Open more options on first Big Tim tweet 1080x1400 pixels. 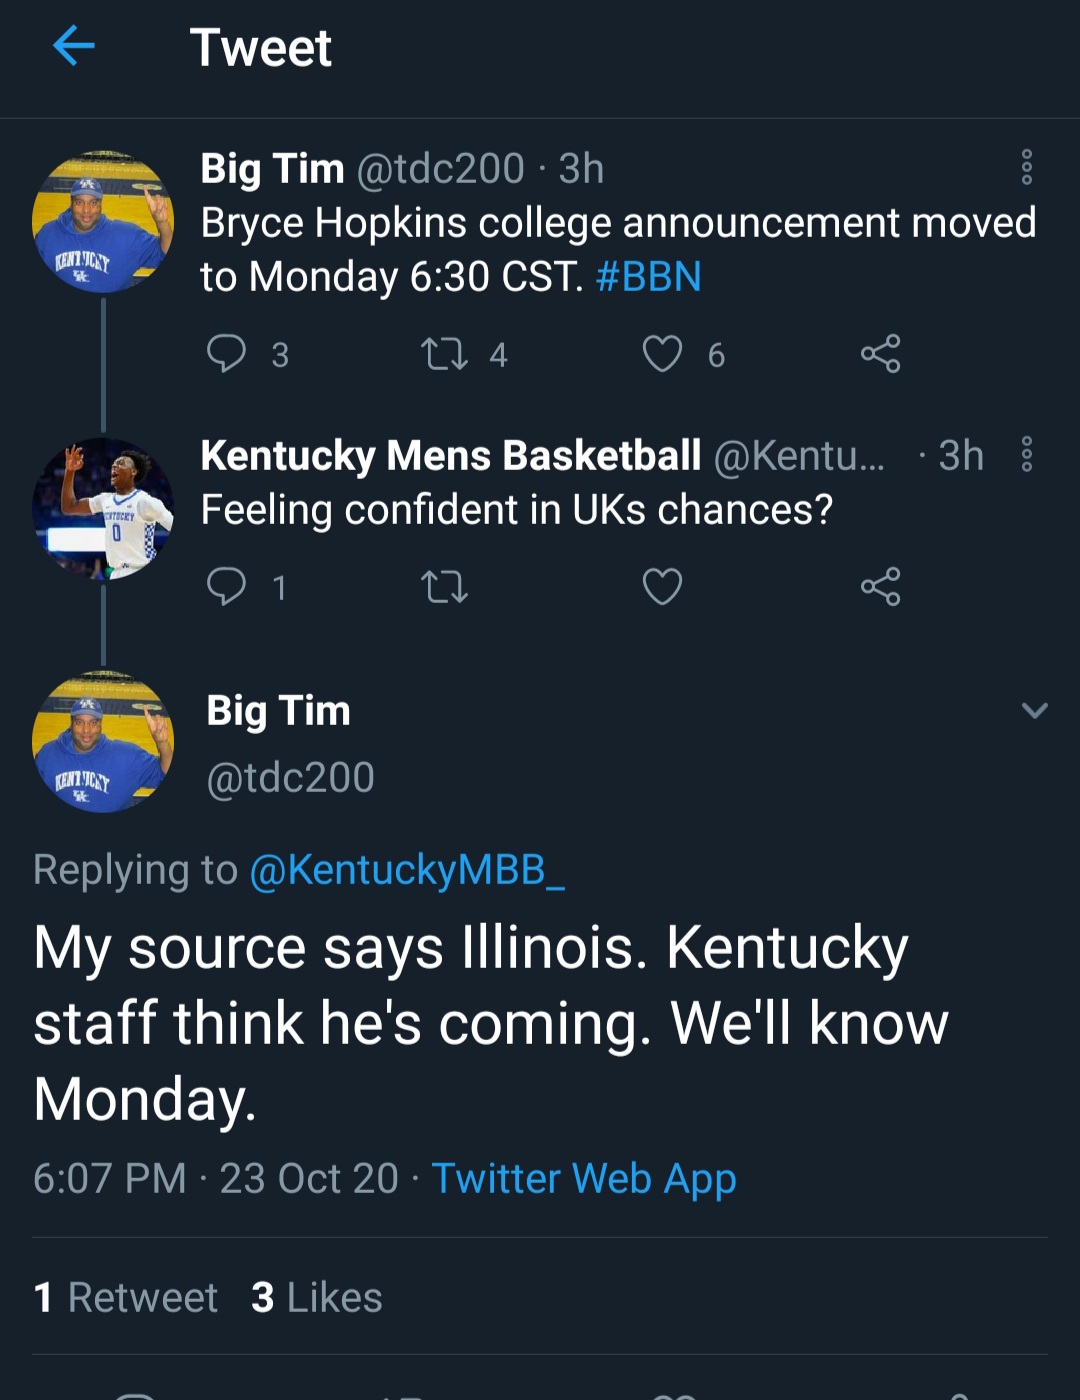(1026, 167)
